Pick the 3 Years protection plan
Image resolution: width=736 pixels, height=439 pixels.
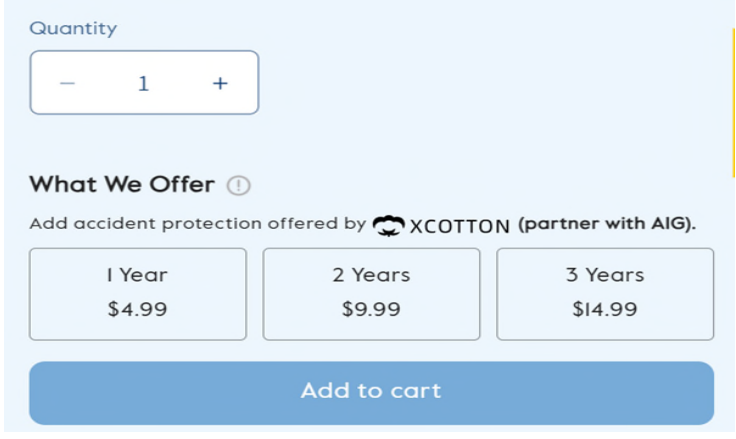click(x=605, y=294)
